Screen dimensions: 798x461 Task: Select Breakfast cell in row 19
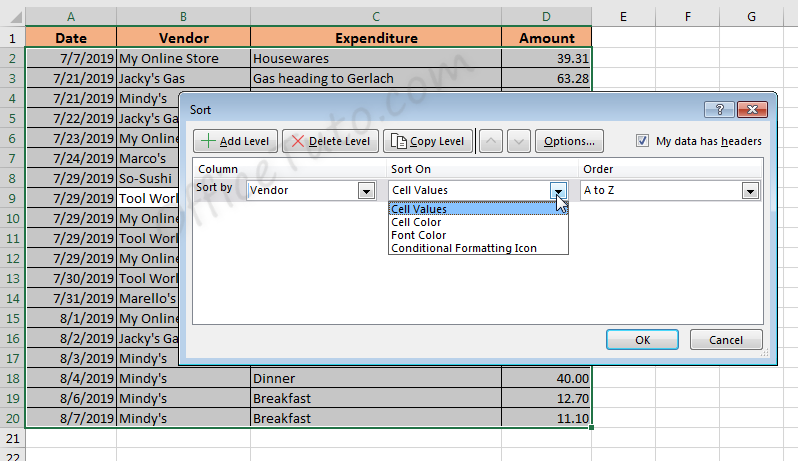click(376, 398)
